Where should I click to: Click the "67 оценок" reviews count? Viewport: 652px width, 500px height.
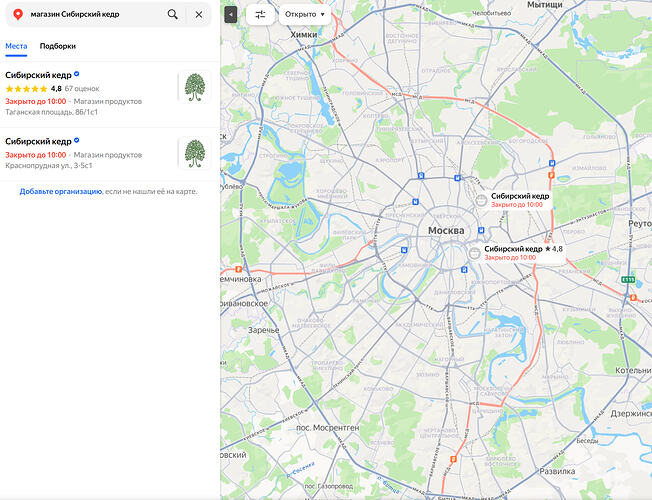coord(82,89)
